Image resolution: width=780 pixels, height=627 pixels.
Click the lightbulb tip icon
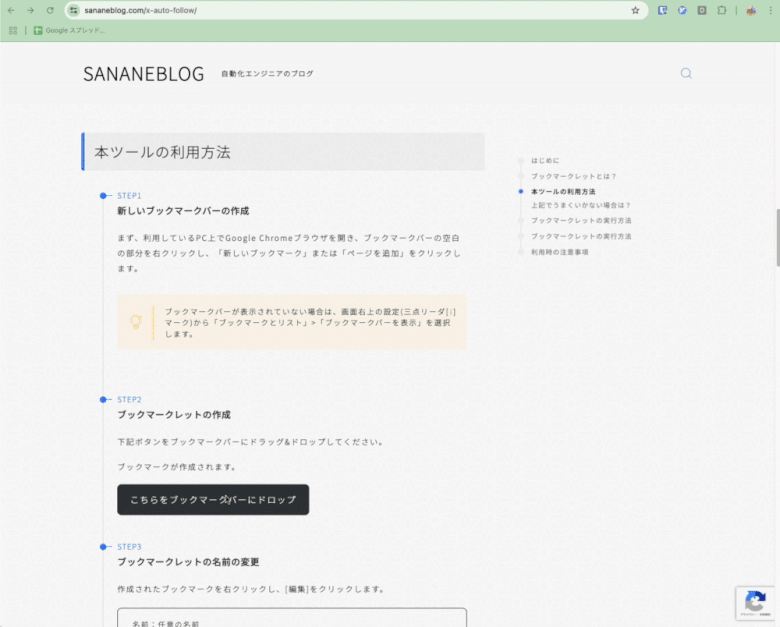(x=136, y=322)
